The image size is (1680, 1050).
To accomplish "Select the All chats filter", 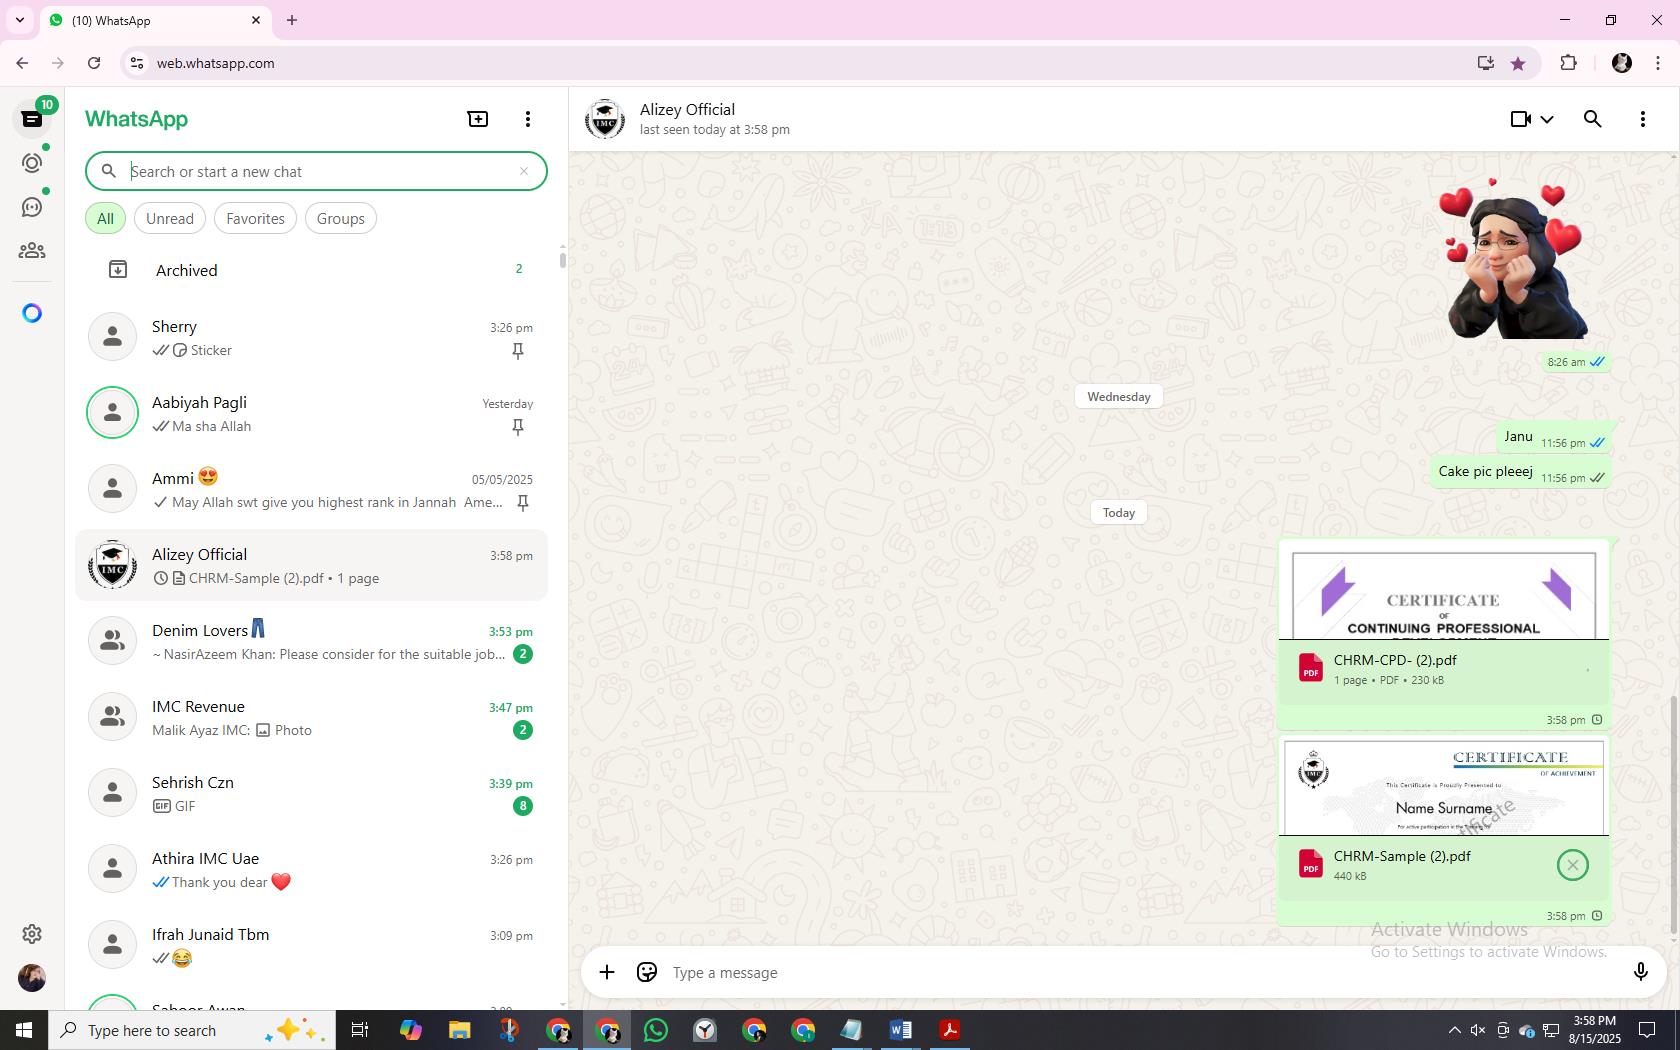I will coord(105,218).
